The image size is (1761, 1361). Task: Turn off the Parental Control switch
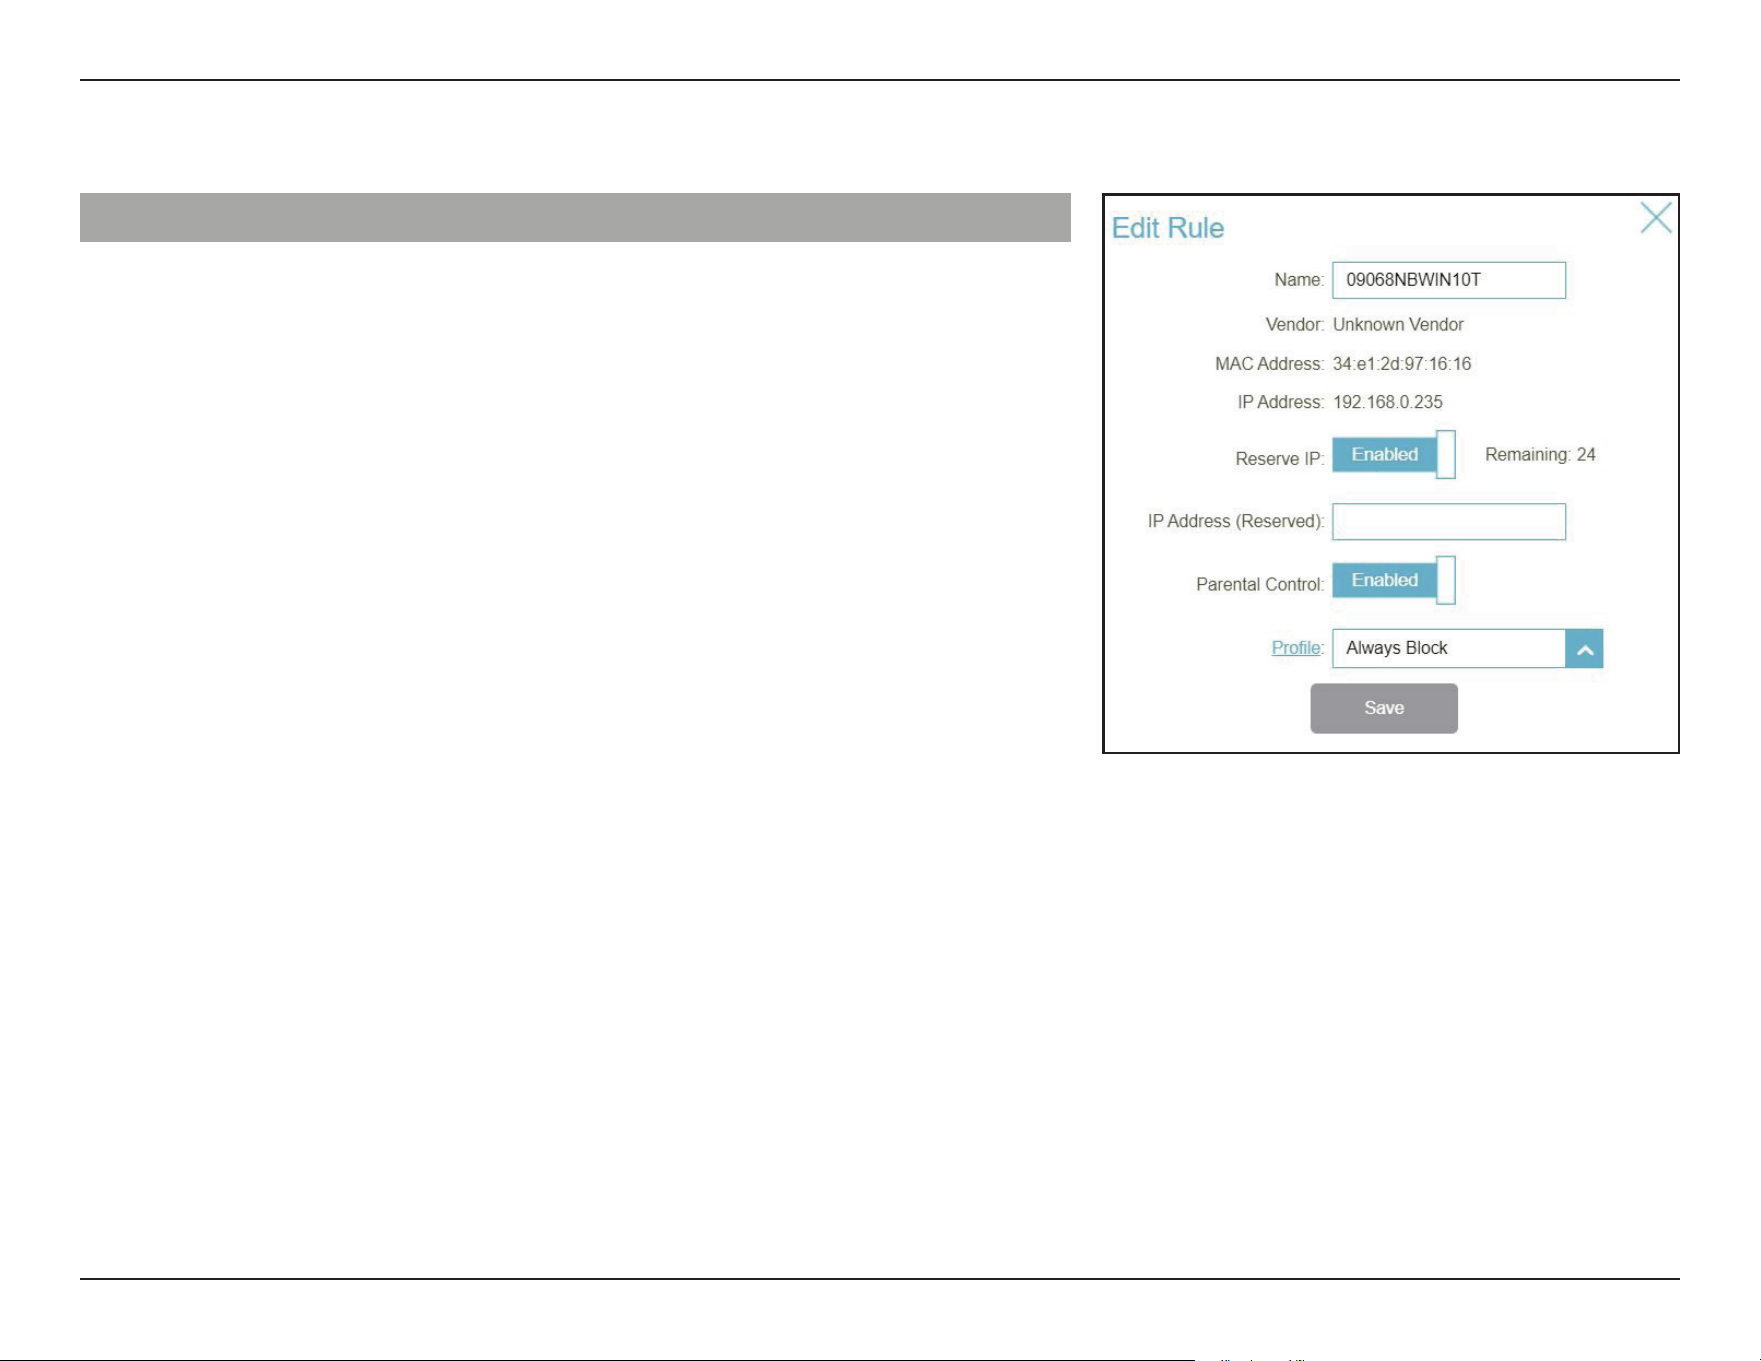[1394, 581]
